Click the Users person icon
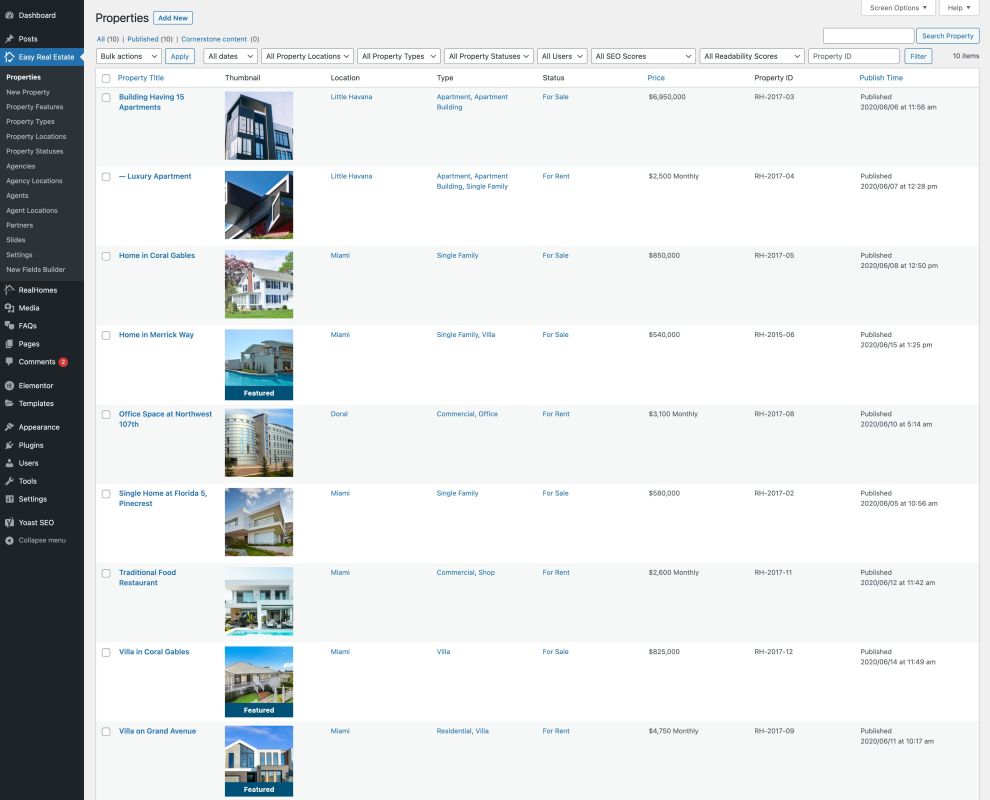Screen dimensions: 990x800 (x=9, y=463)
